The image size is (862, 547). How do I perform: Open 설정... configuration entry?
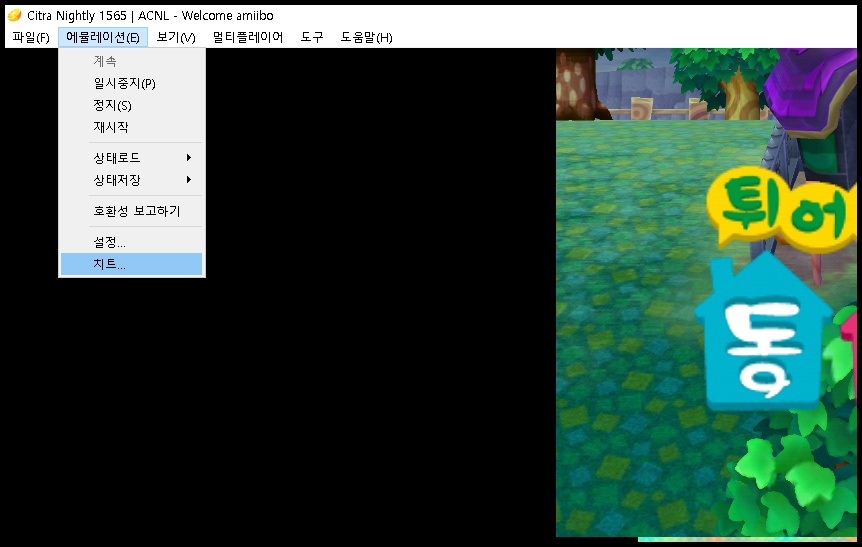(x=131, y=242)
